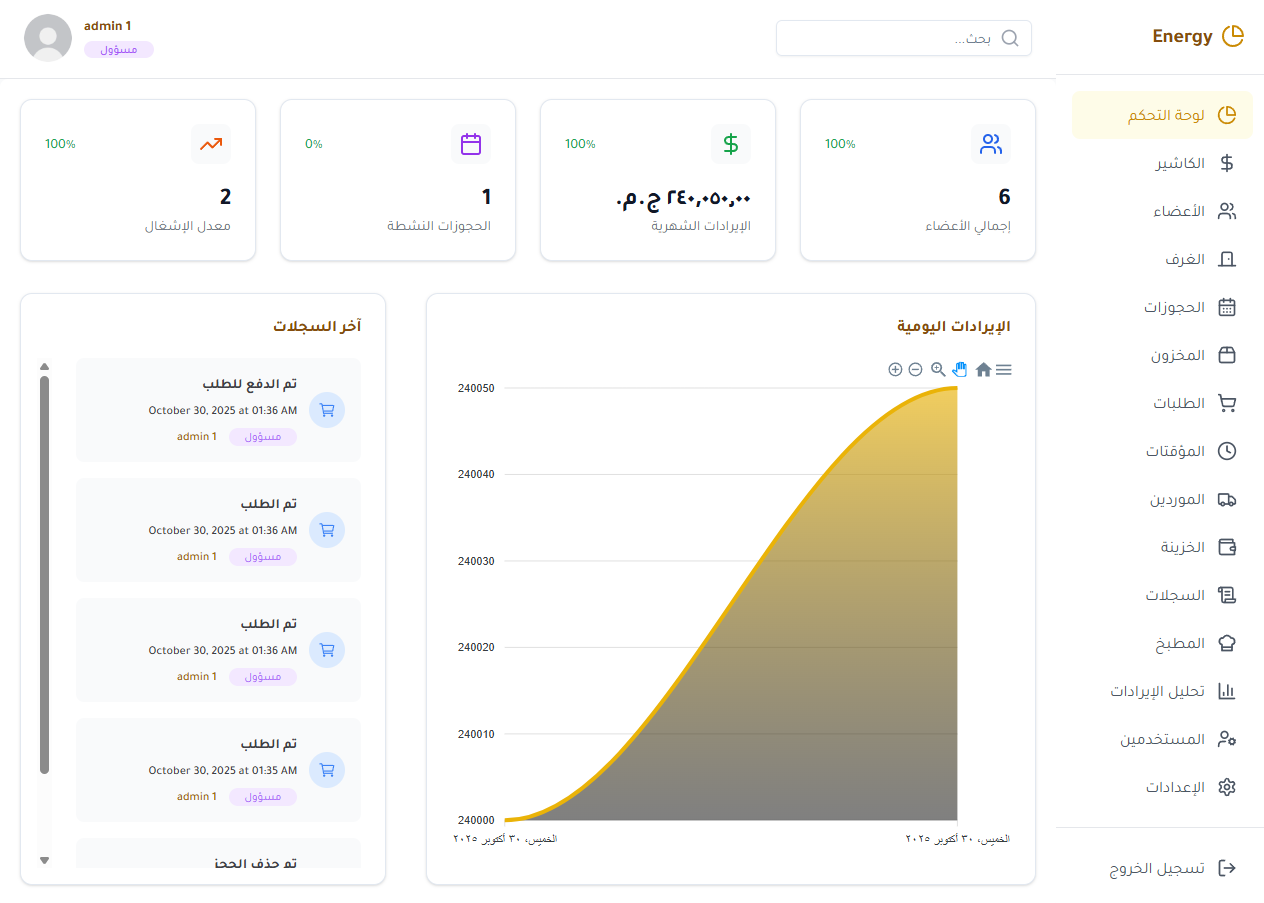
Task: Toggle the chart panning hand tool
Action: tap(960, 369)
